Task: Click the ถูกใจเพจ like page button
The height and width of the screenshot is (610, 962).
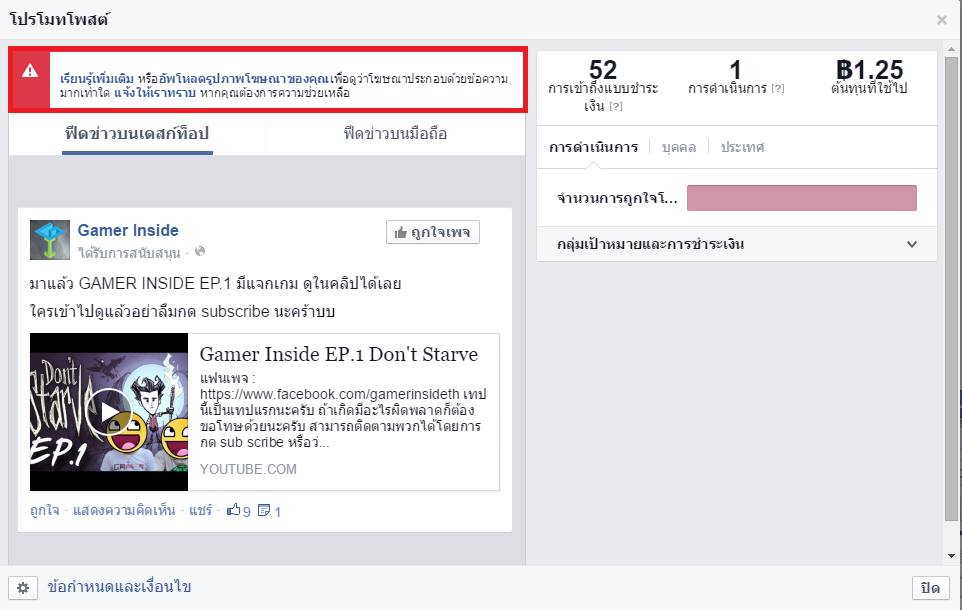Action: coord(433,233)
